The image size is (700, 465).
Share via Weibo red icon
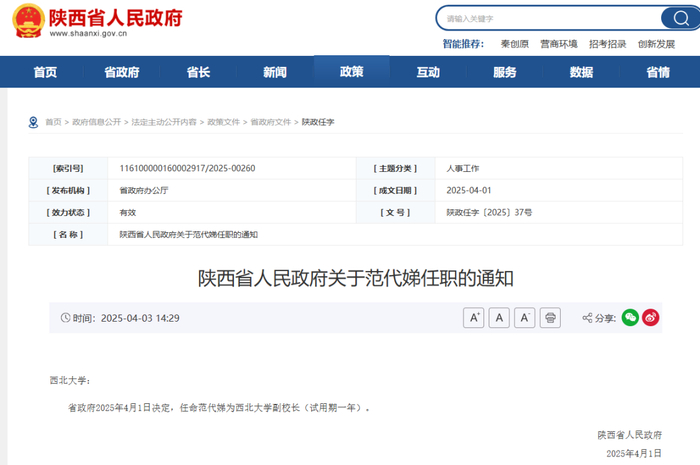[x=650, y=318]
